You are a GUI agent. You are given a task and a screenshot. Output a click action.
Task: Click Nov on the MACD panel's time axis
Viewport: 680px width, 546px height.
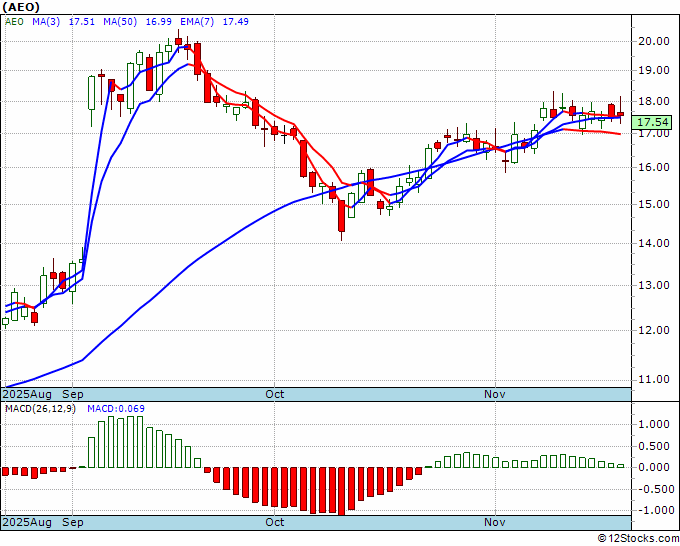pyautogui.click(x=495, y=522)
